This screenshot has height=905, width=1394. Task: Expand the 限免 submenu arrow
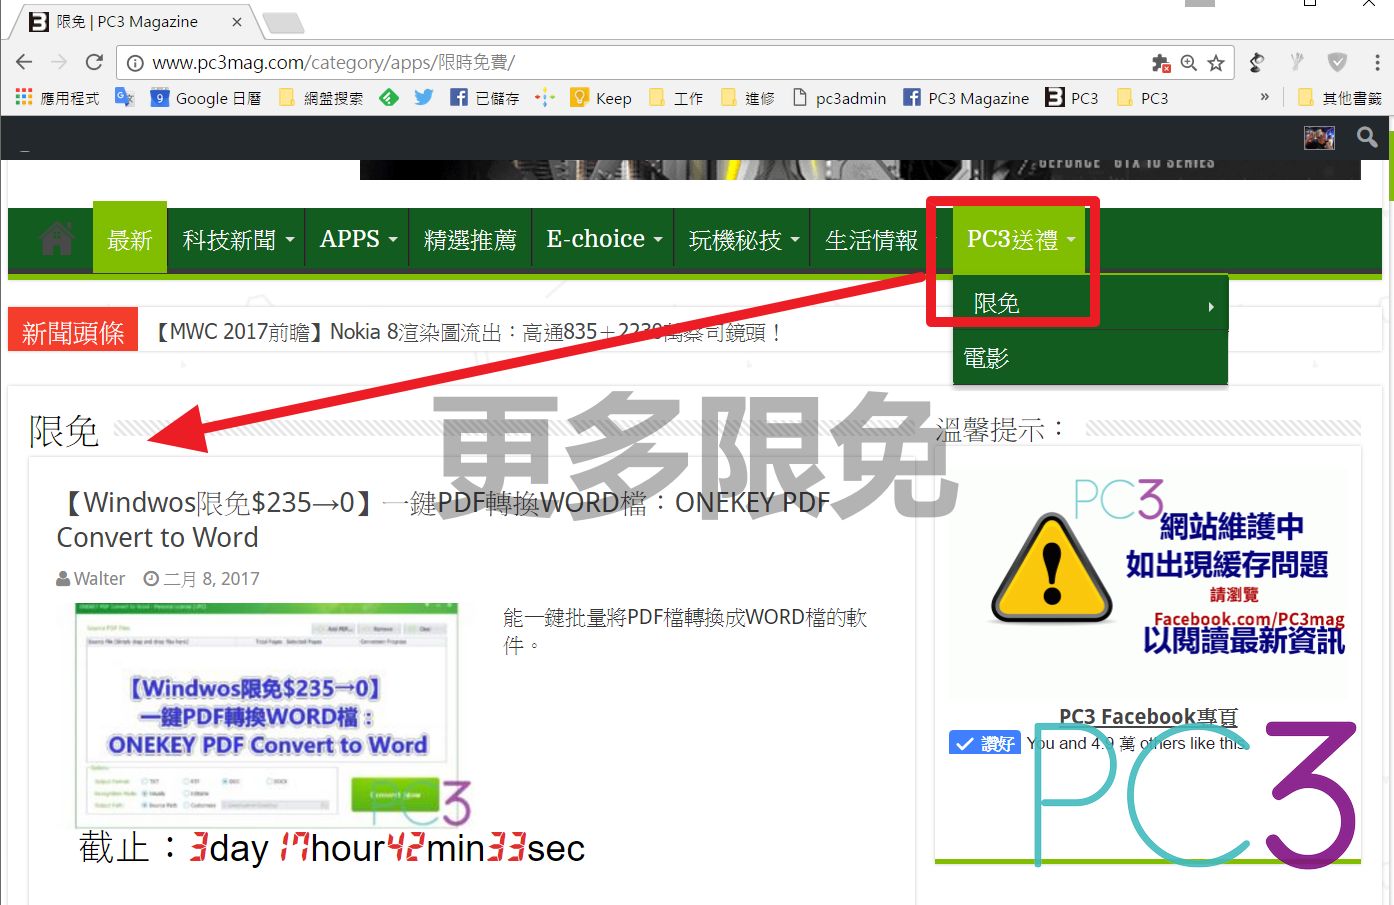click(1211, 307)
